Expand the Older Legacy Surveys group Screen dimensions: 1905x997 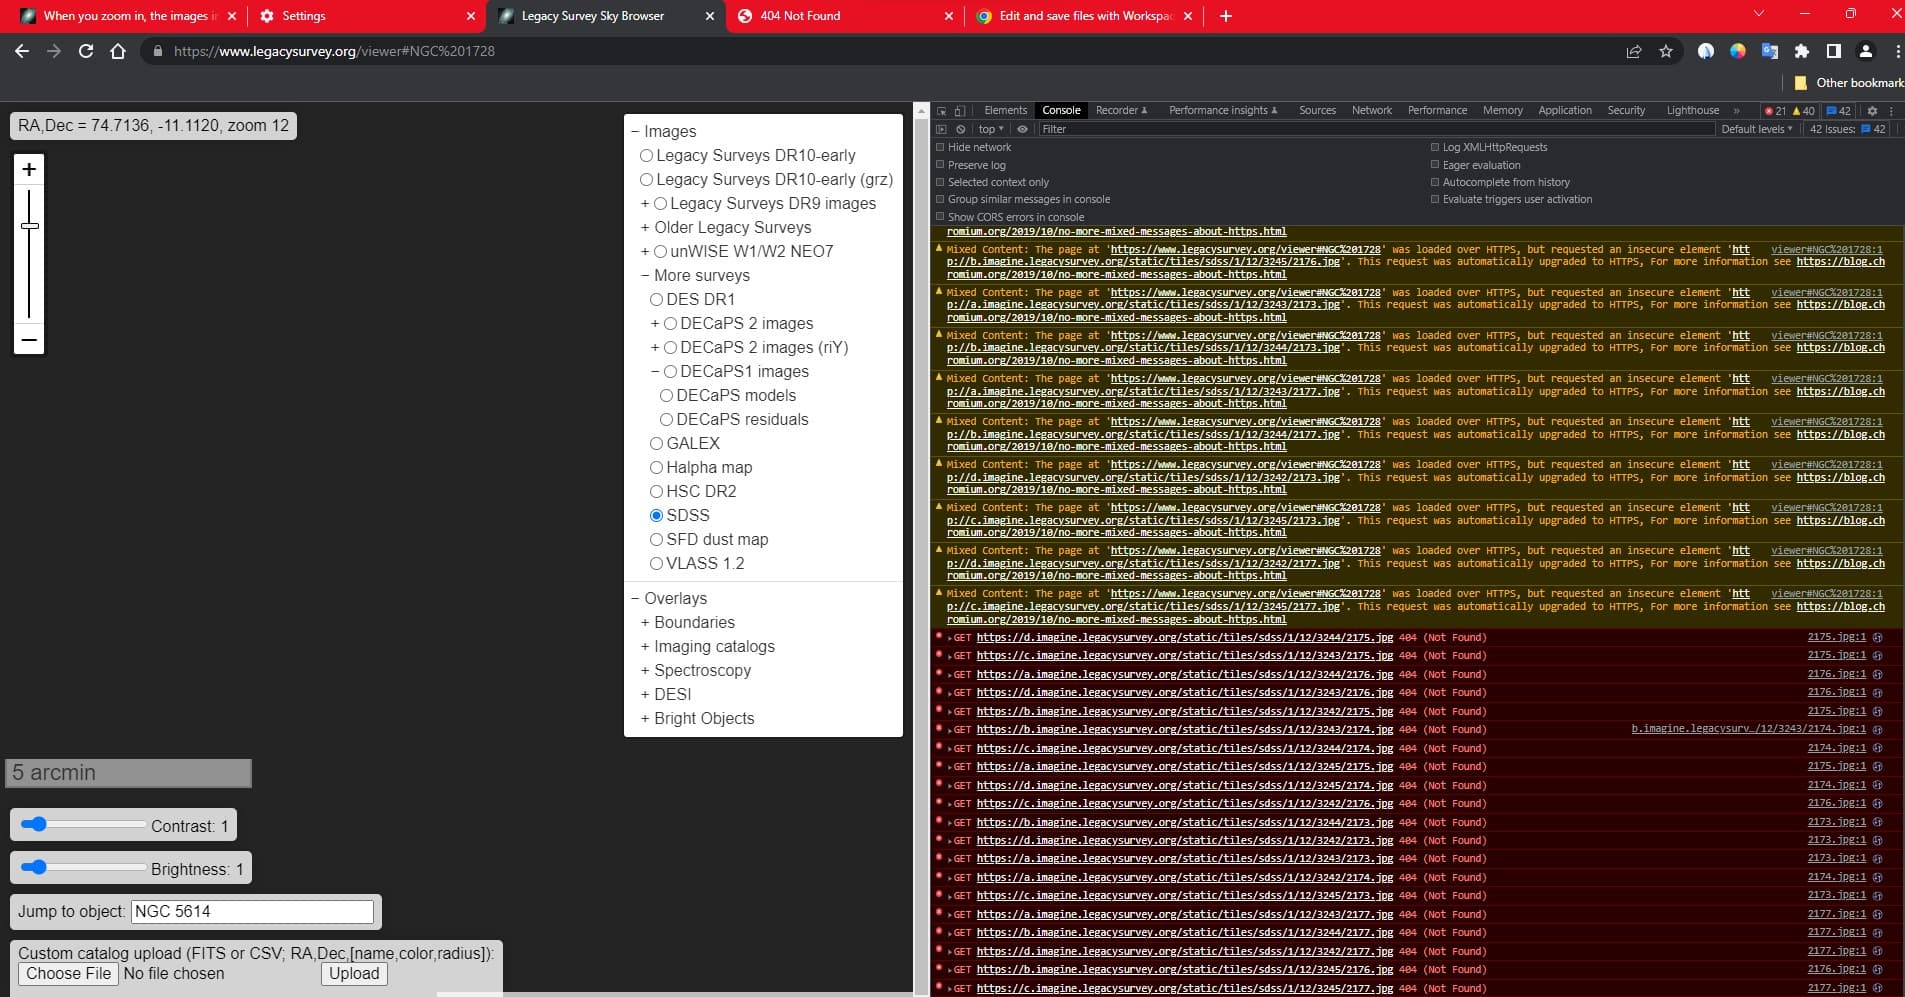pos(645,227)
